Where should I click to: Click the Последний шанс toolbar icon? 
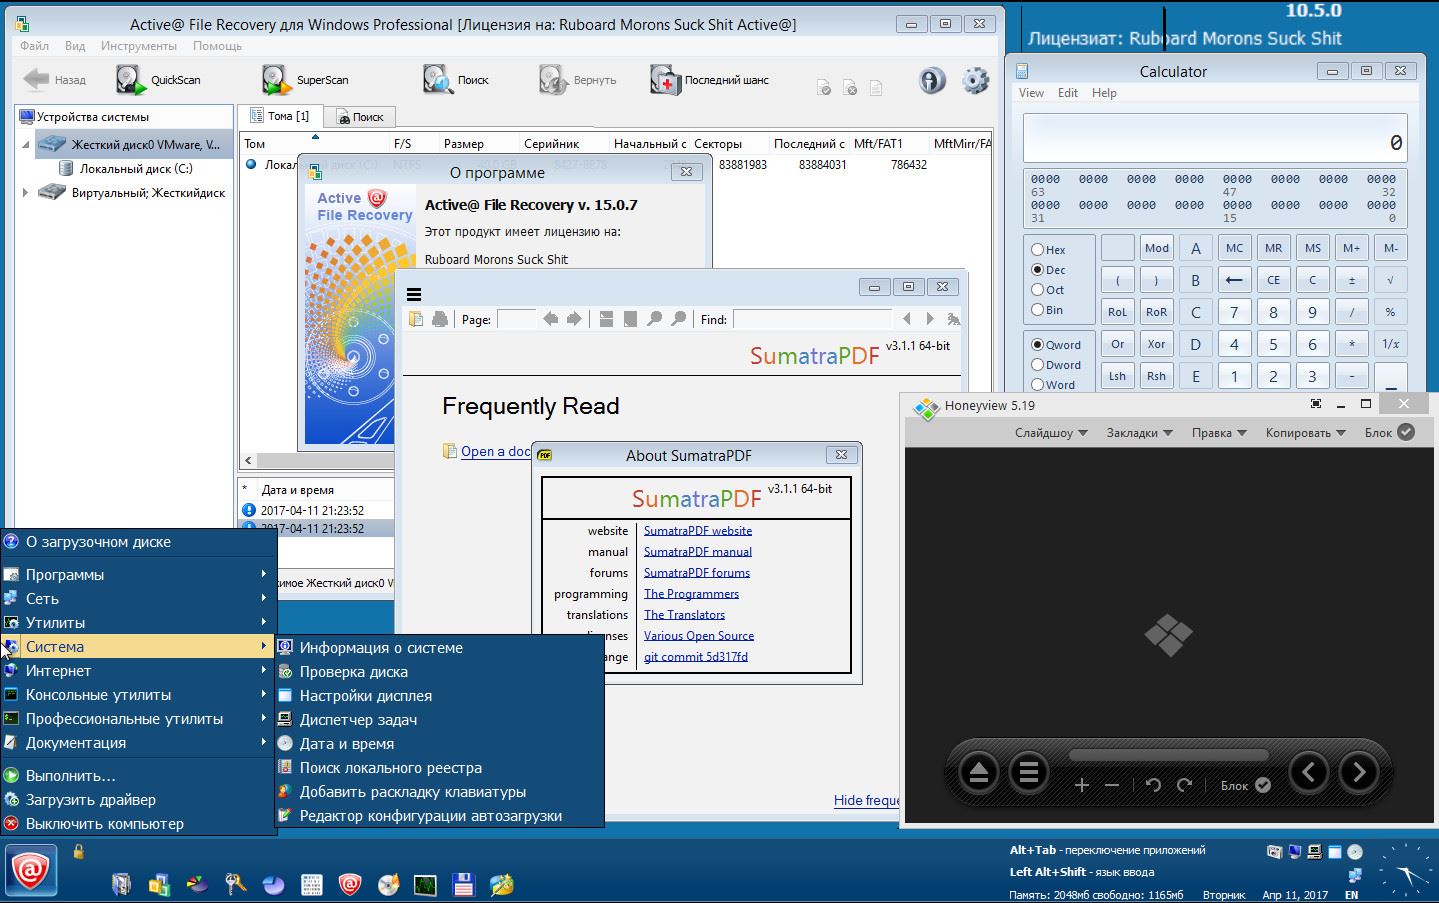665,80
